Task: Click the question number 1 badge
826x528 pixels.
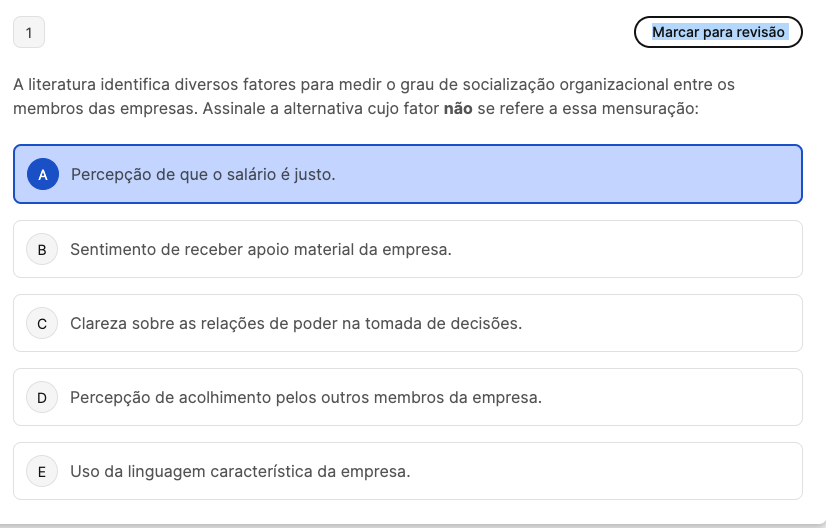Action: (29, 32)
